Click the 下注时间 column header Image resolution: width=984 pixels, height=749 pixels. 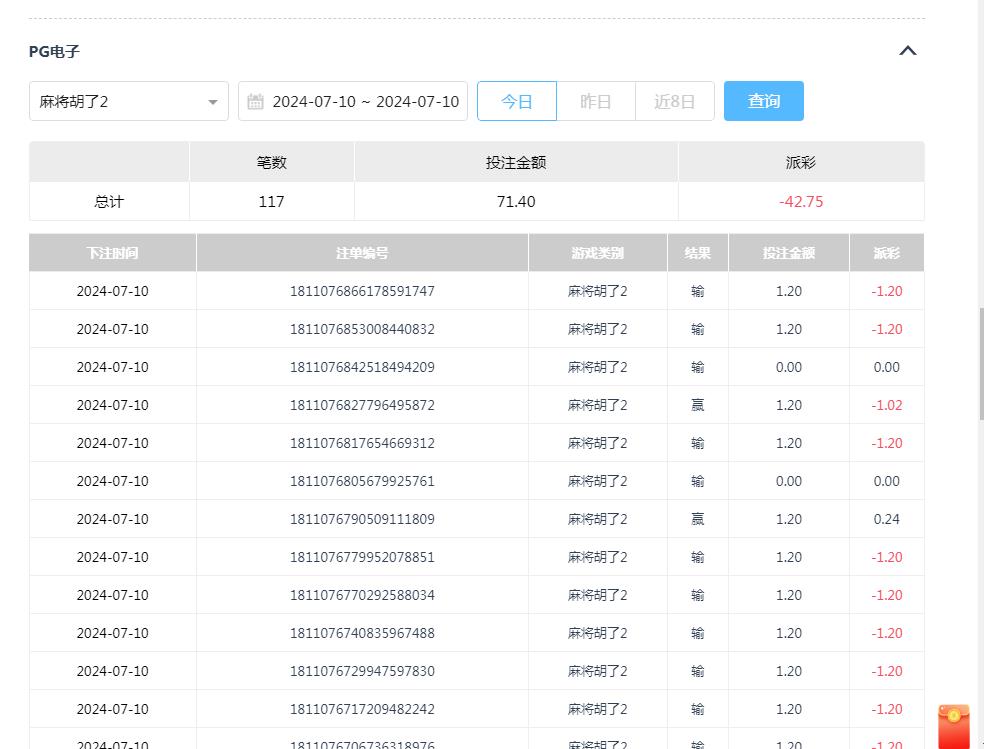click(112, 253)
